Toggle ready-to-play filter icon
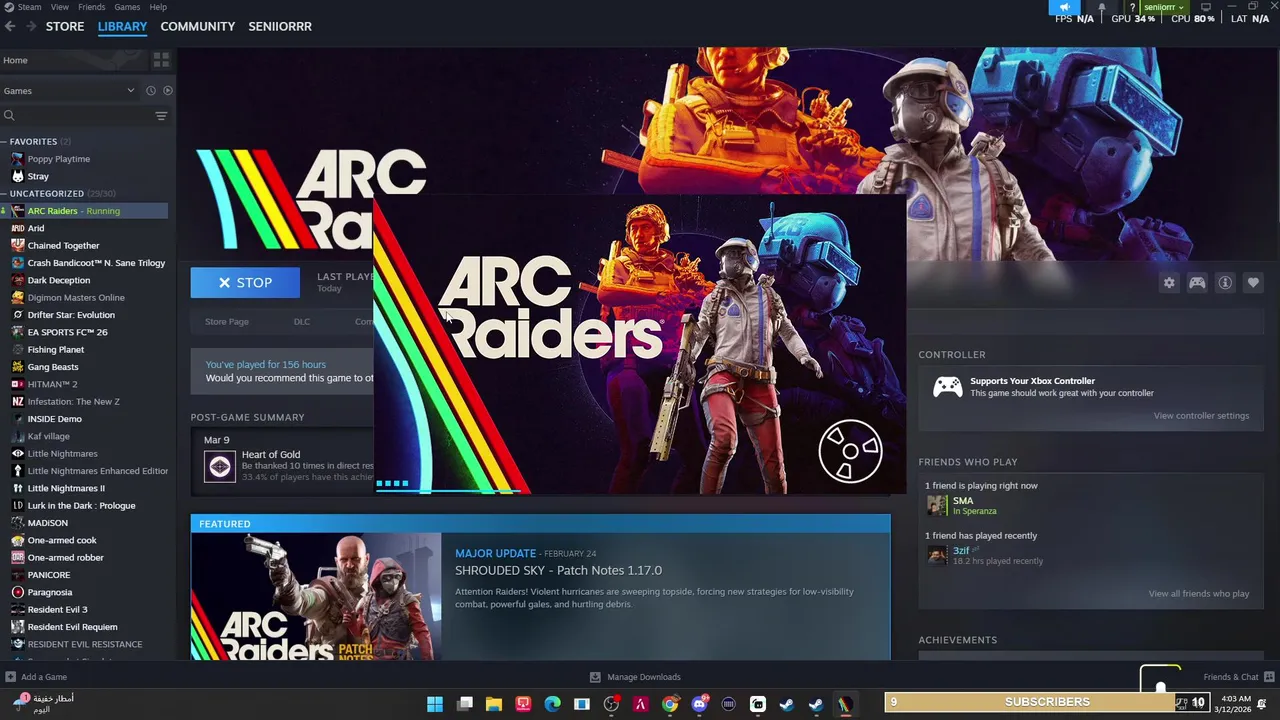 point(167,91)
